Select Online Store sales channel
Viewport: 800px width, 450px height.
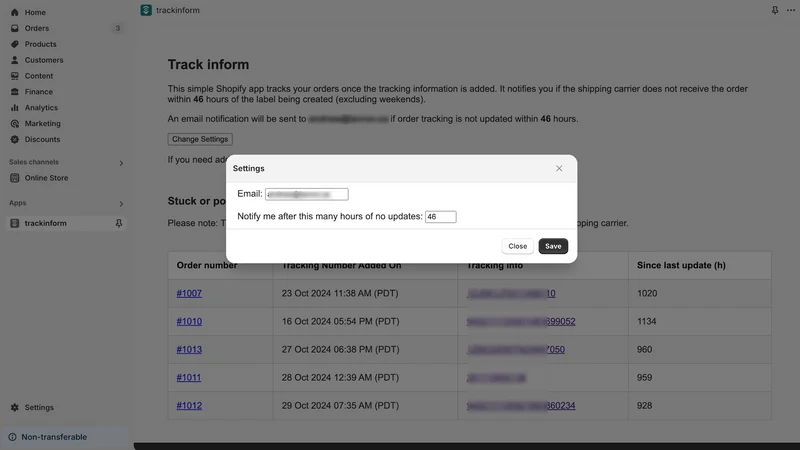click(46, 178)
